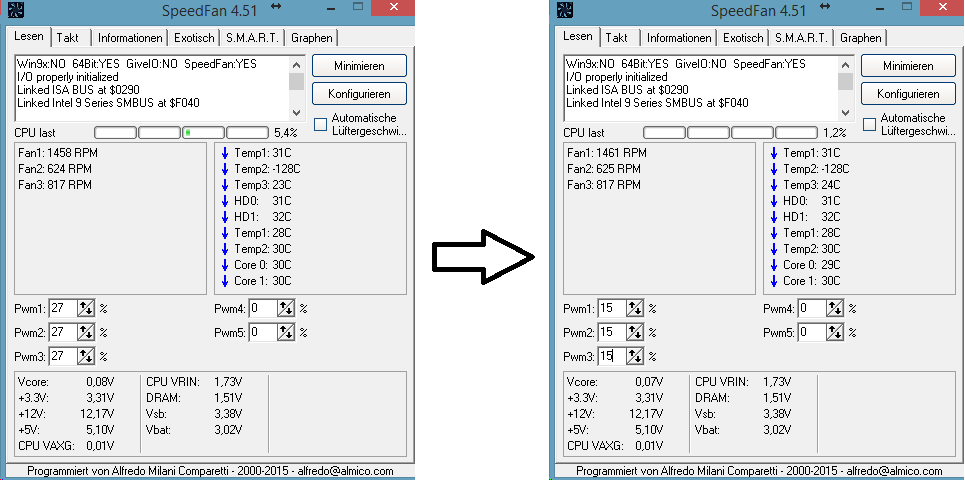965x481 pixels.
Task: Click Vbat 3,02V reading in left window
Action: coord(194,430)
